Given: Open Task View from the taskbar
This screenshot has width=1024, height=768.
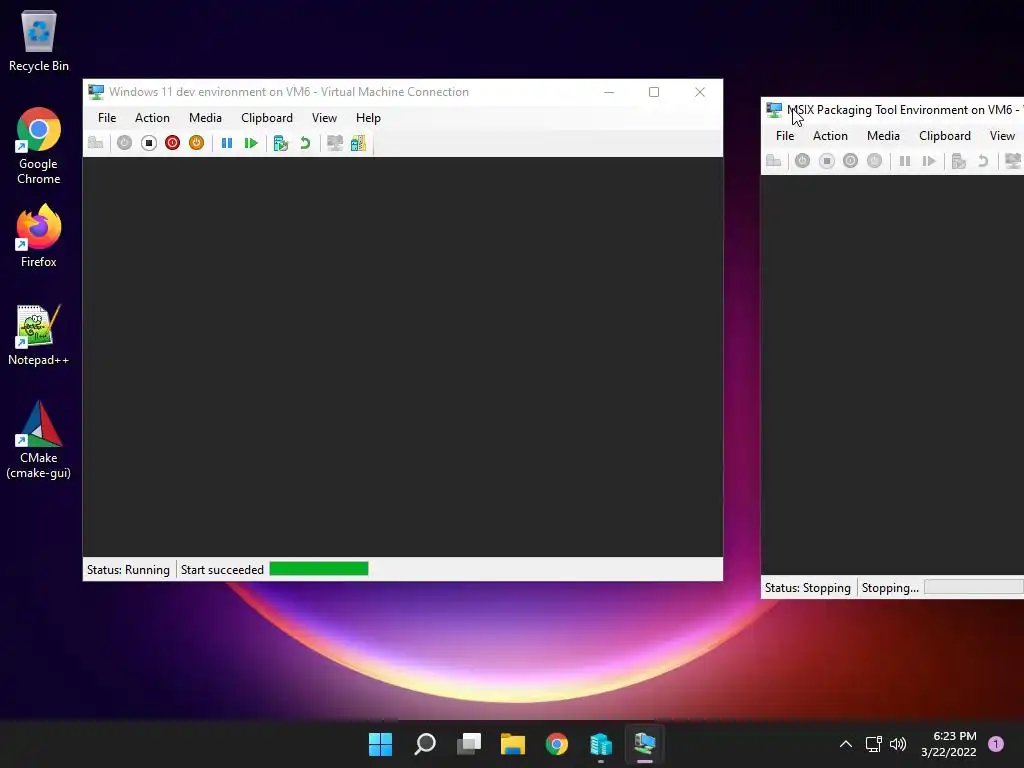Looking at the screenshot, I should coord(469,744).
